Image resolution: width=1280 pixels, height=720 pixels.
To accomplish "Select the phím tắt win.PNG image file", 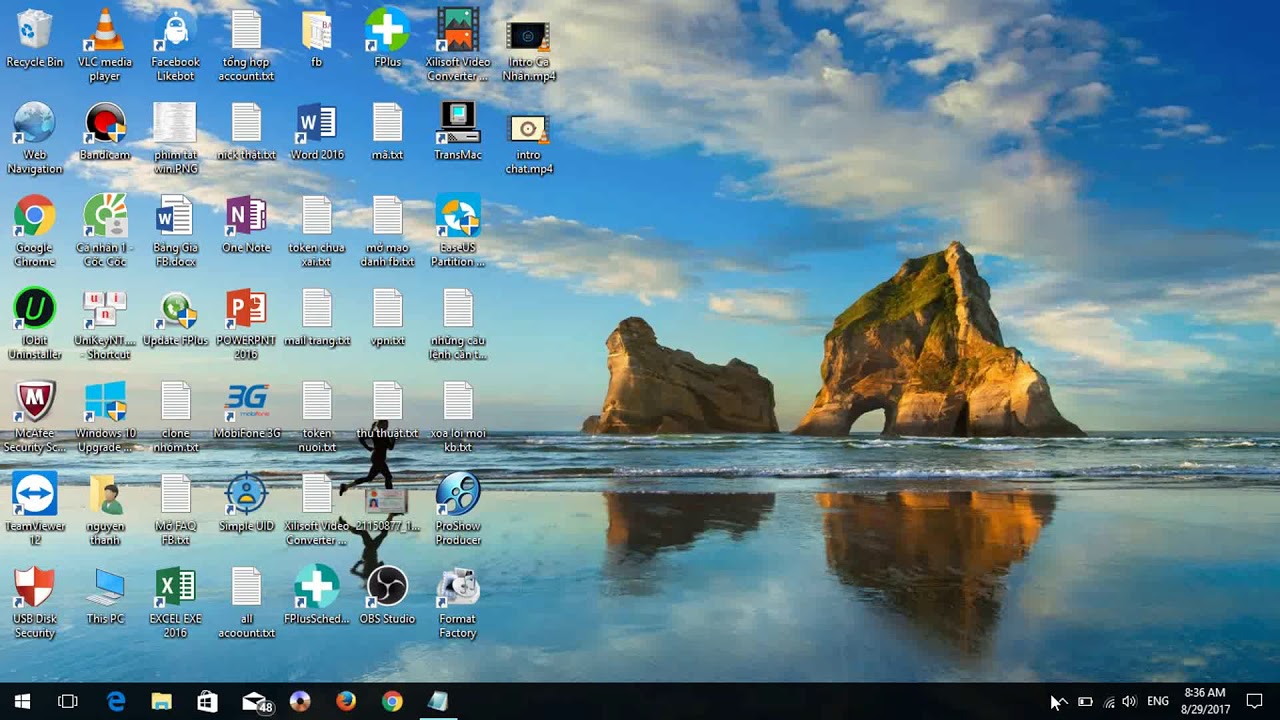I will pyautogui.click(x=175, y=138).
